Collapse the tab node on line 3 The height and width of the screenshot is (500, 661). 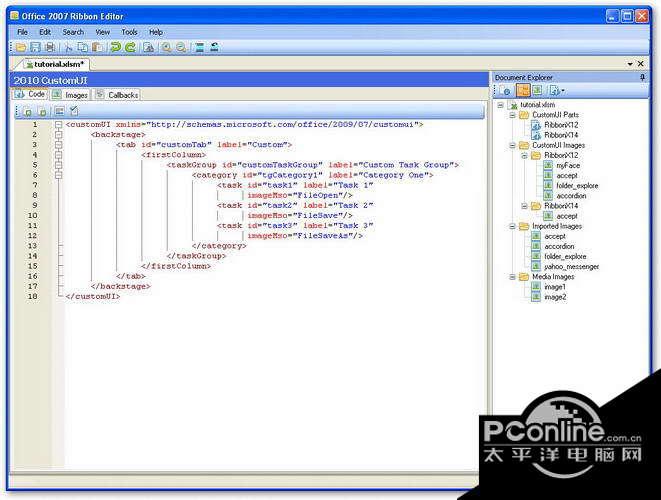tap(59, 145)
